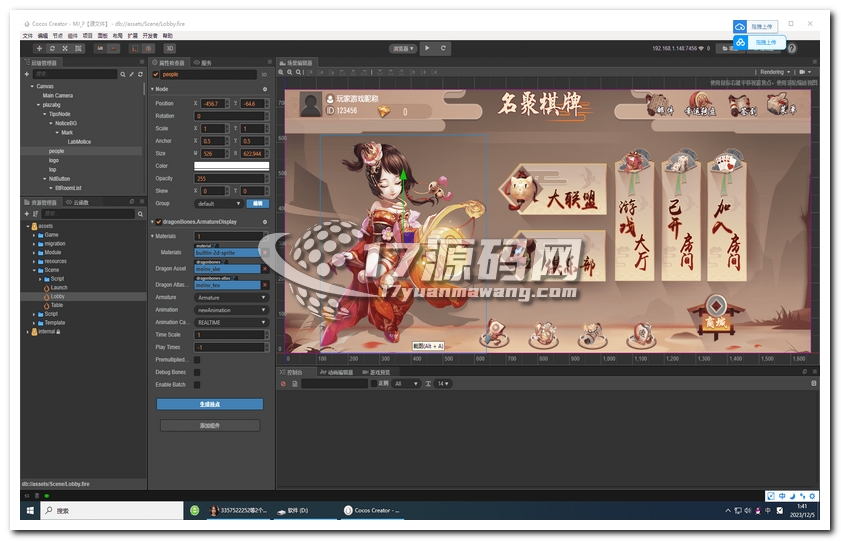Zoom in the scene editor
Viewport: 841px width, 541px height.
pos(281,72)
